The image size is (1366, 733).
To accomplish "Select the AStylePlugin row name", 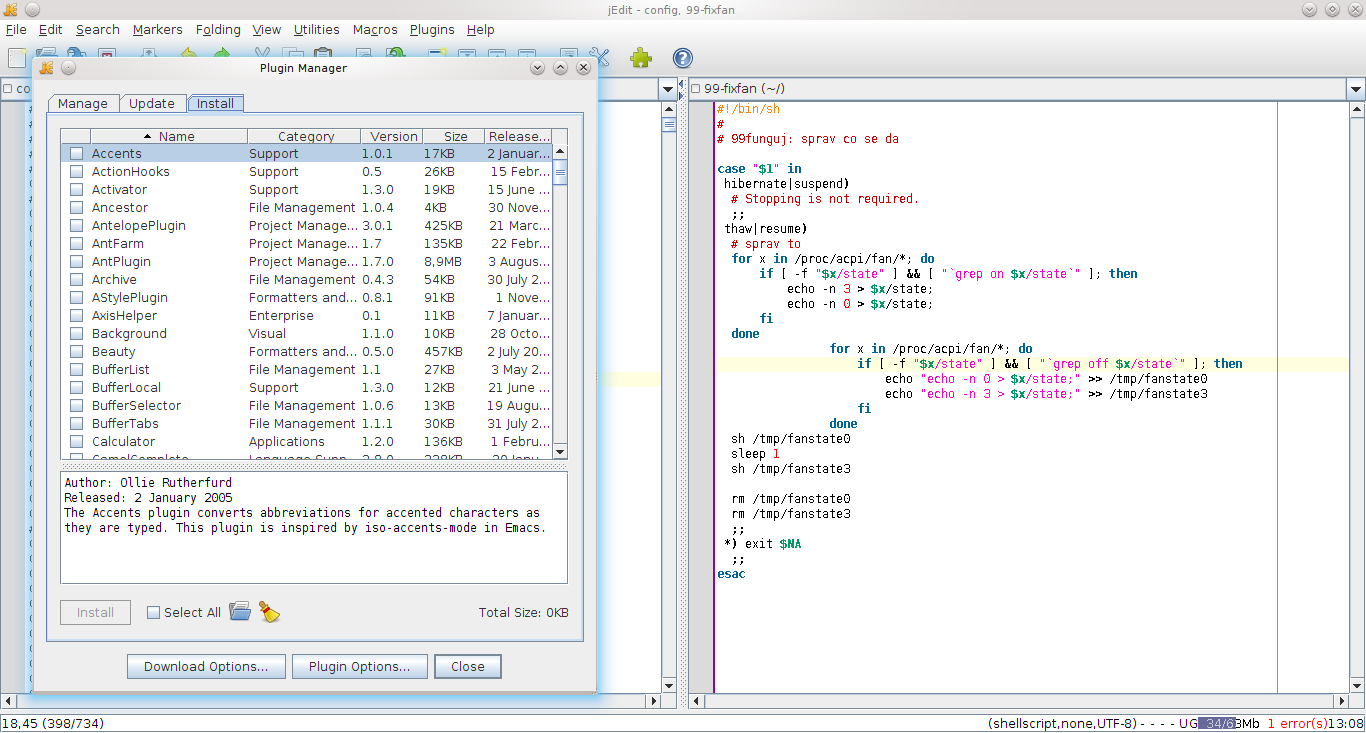I will (130, 298).
